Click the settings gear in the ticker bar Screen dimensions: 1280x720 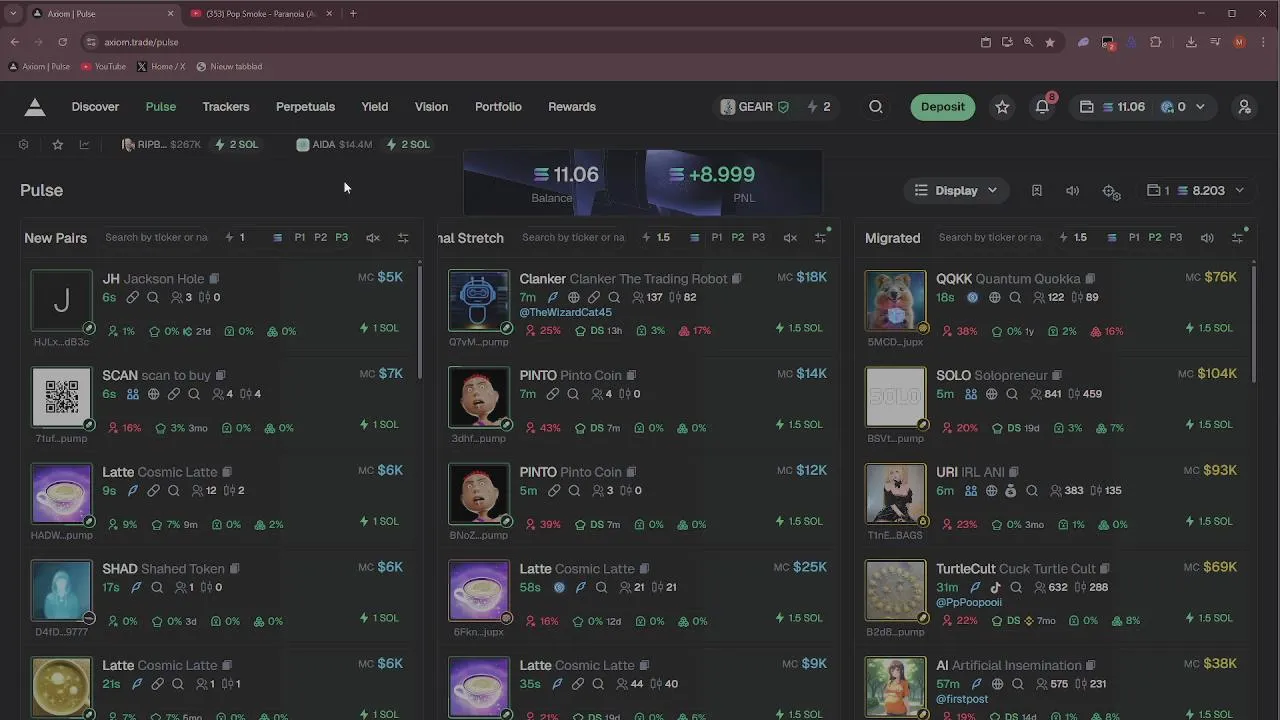click(23, 145)
